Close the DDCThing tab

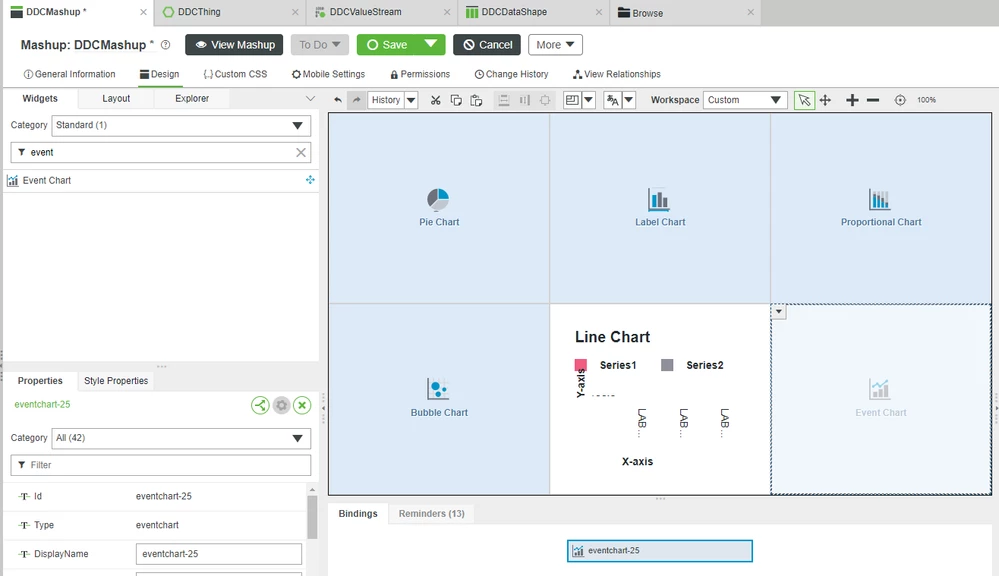click(295, 12)
